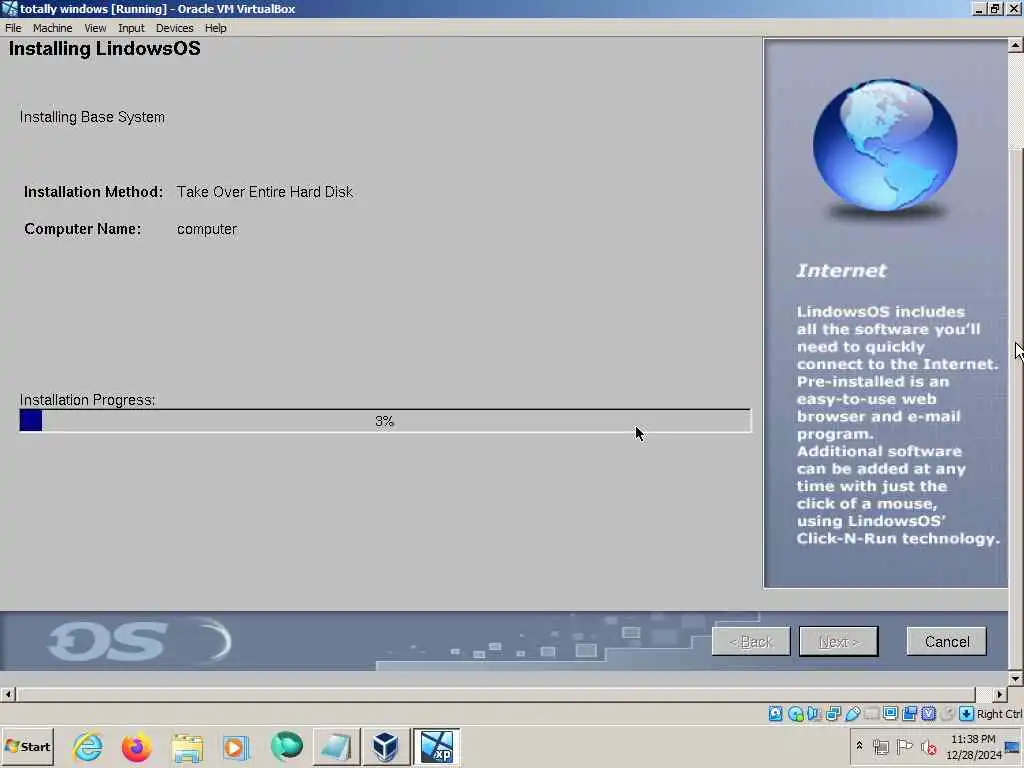Click the 'Right Ctrl' host key label
Viewport: 1024px width, 768px height.
[x=1000, y=714]
